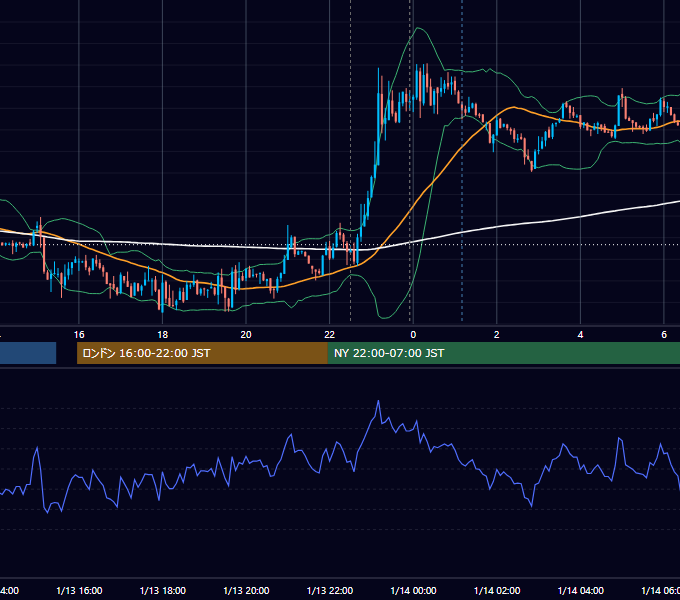This screenshot has width=680, height=600.
Task: Click the hour label 22 on upper axis
Action: coord(330,335)
